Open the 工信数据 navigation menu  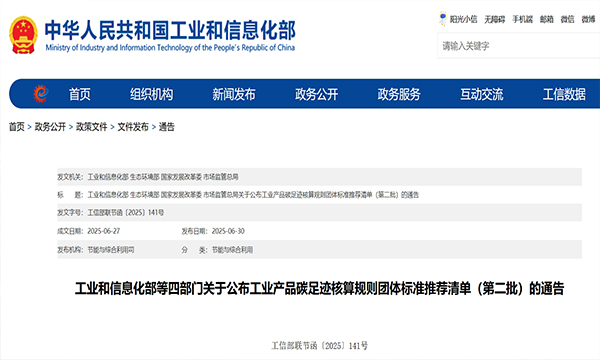click(x=564, y=94)
